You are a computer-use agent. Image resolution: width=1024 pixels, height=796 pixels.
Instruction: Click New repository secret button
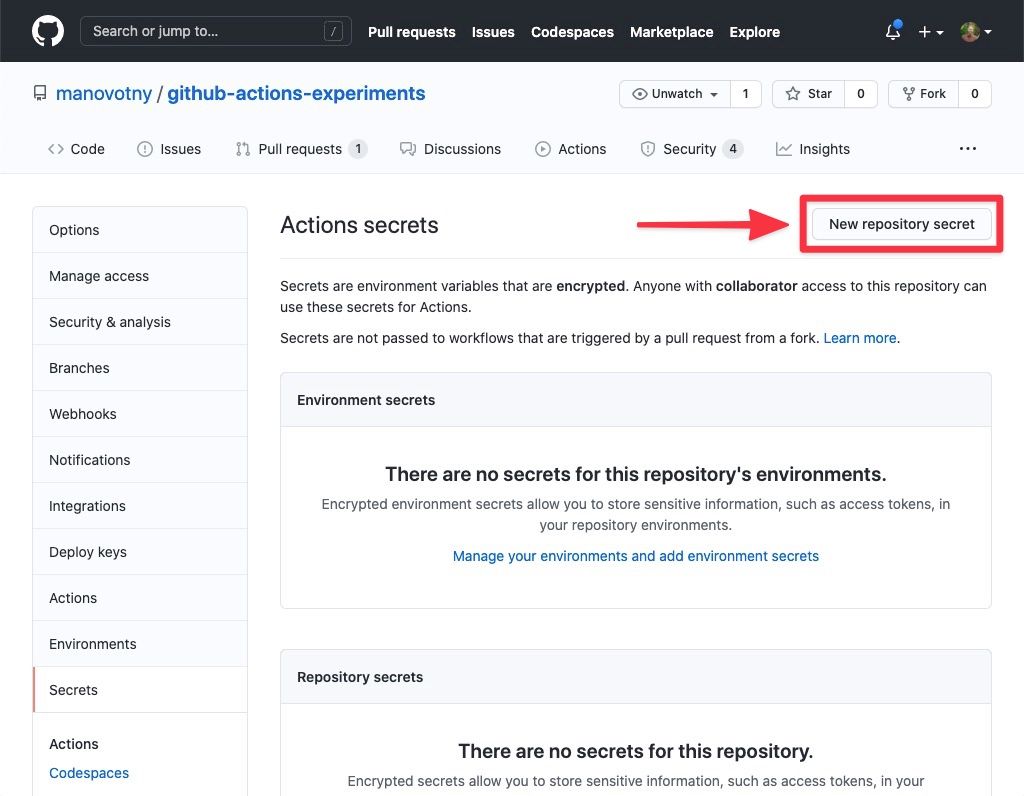(901, 224)
